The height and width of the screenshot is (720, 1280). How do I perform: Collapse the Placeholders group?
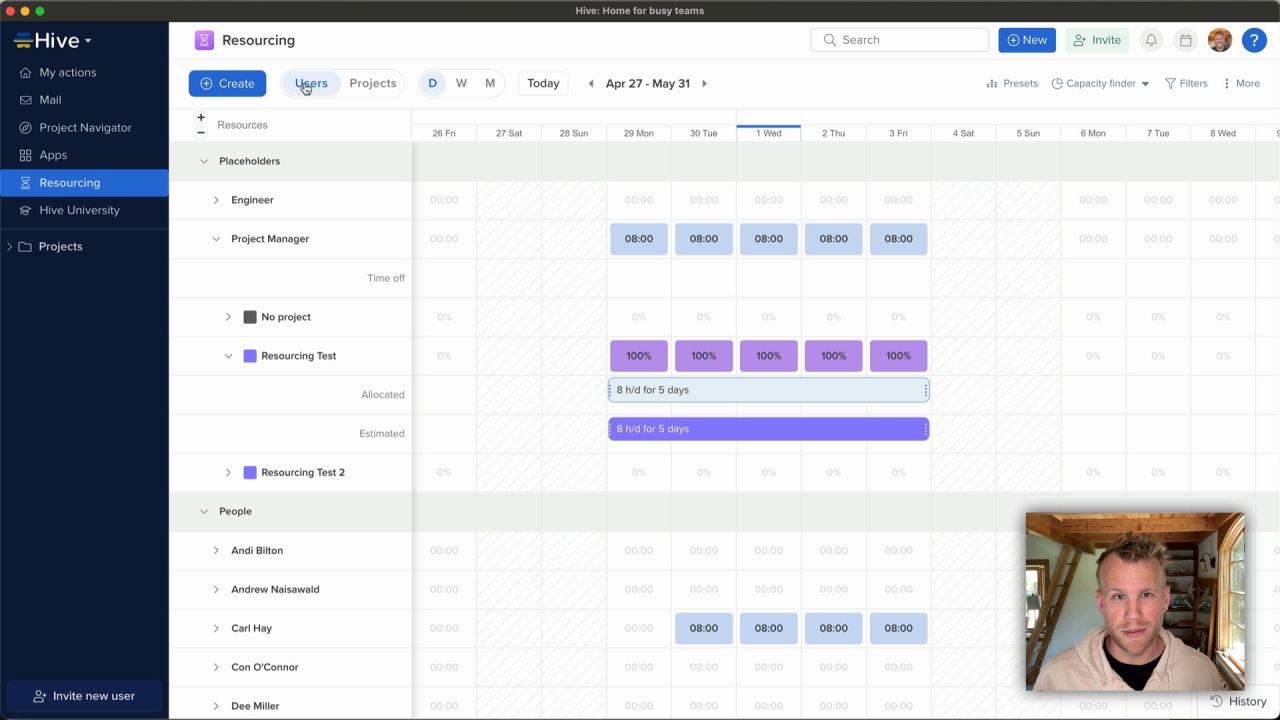204,161
